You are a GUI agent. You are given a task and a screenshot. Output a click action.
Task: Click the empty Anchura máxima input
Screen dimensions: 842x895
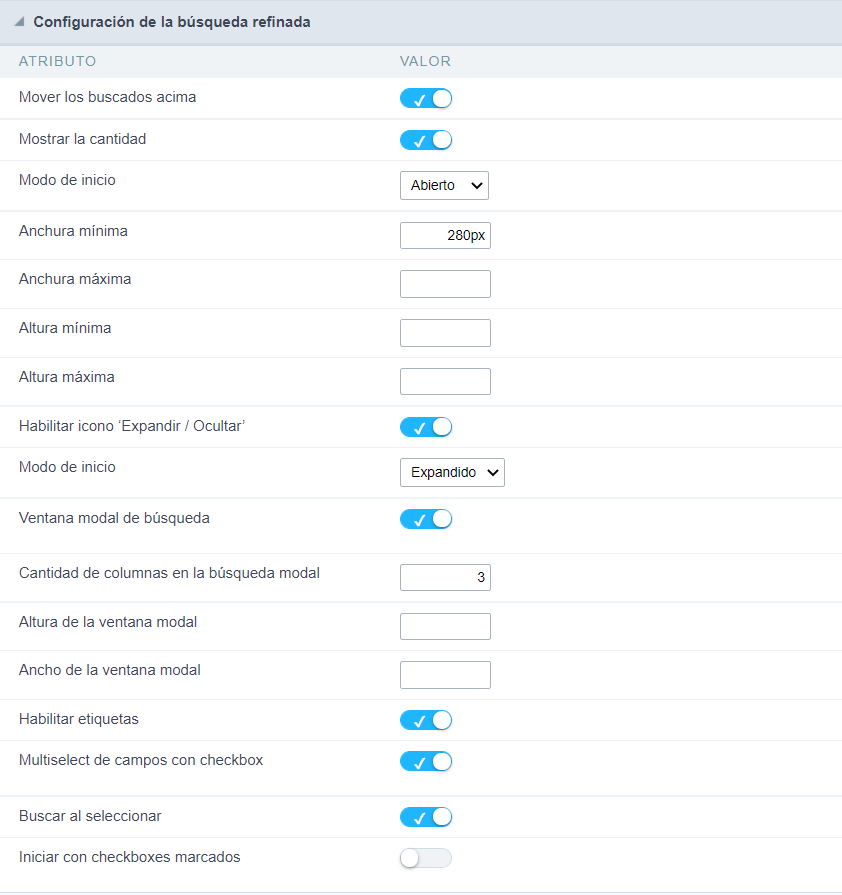click(445, 283)
